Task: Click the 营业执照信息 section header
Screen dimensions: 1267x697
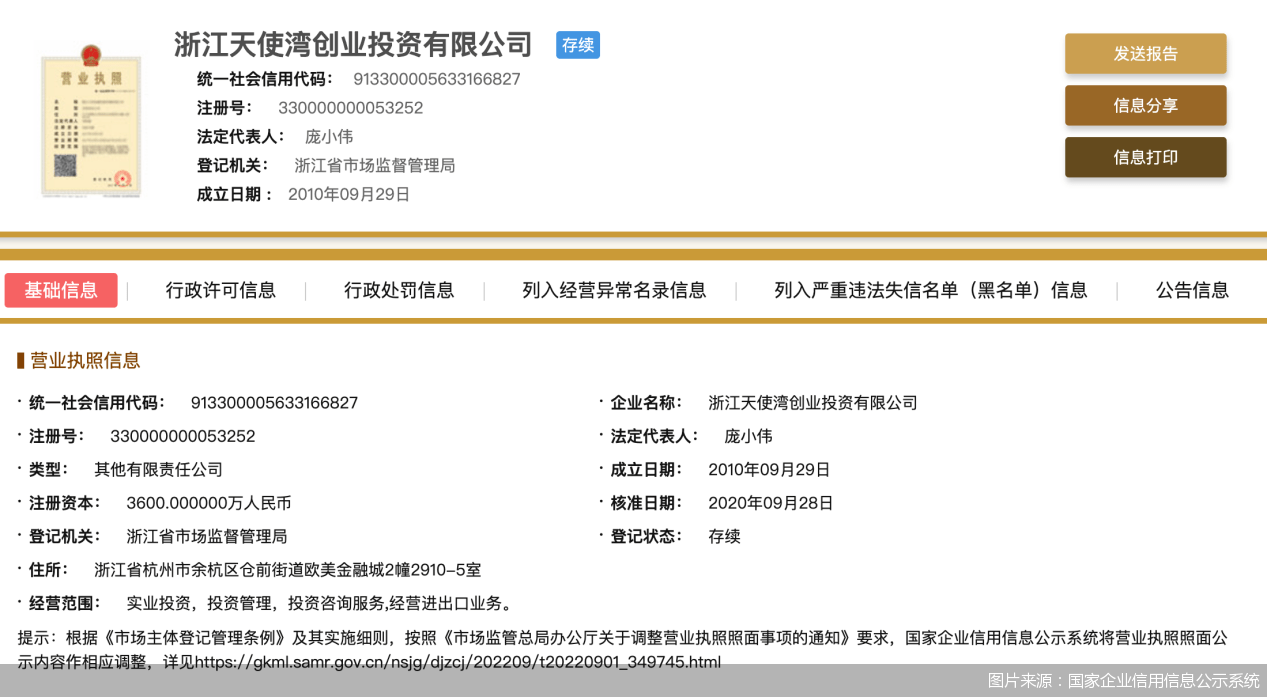Action: click(84, 360)
